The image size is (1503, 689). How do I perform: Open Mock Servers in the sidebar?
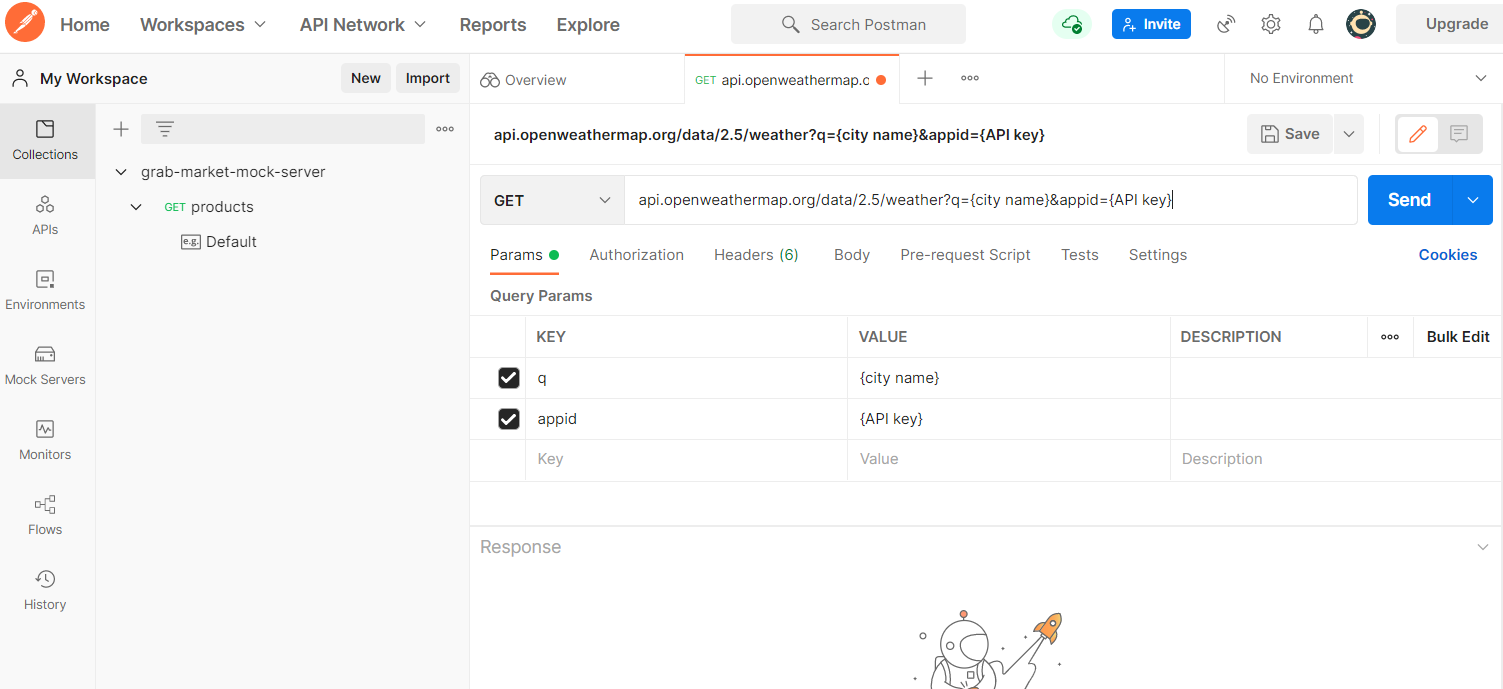[46, 365]
